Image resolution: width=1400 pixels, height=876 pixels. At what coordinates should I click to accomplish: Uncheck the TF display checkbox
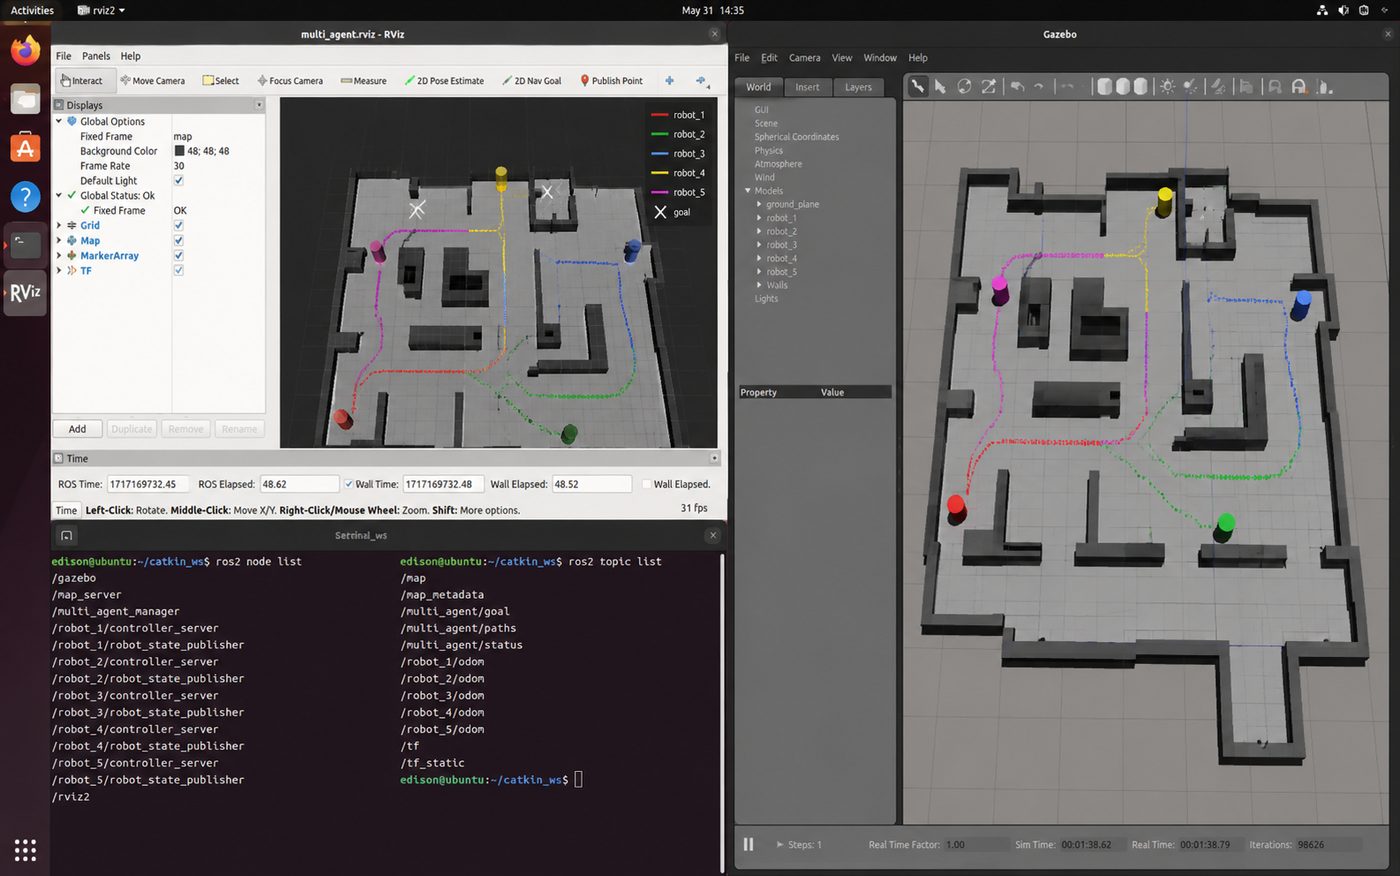(178, 271)
